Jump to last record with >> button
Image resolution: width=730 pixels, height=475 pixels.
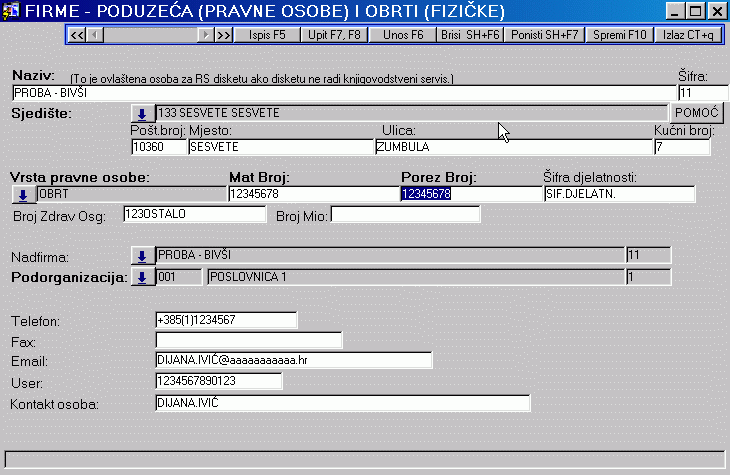224,35
